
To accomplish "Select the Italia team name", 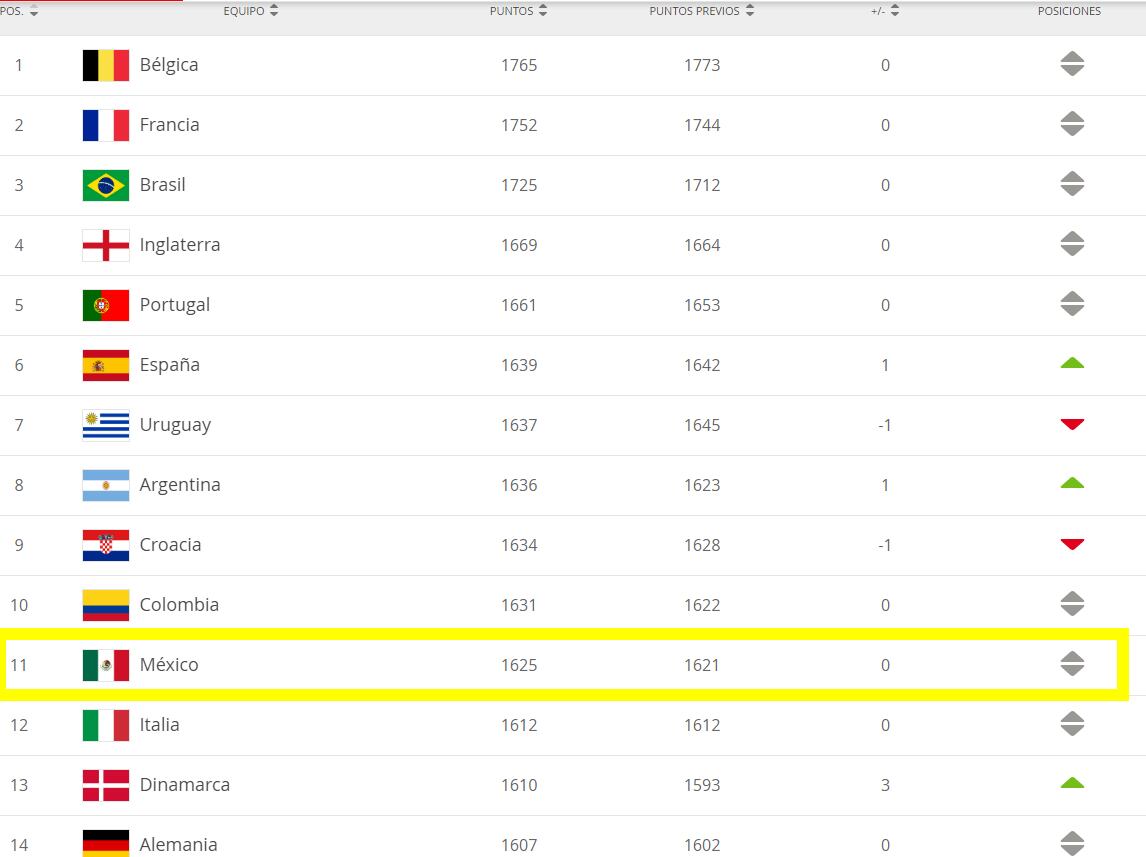I will [160, 725].
